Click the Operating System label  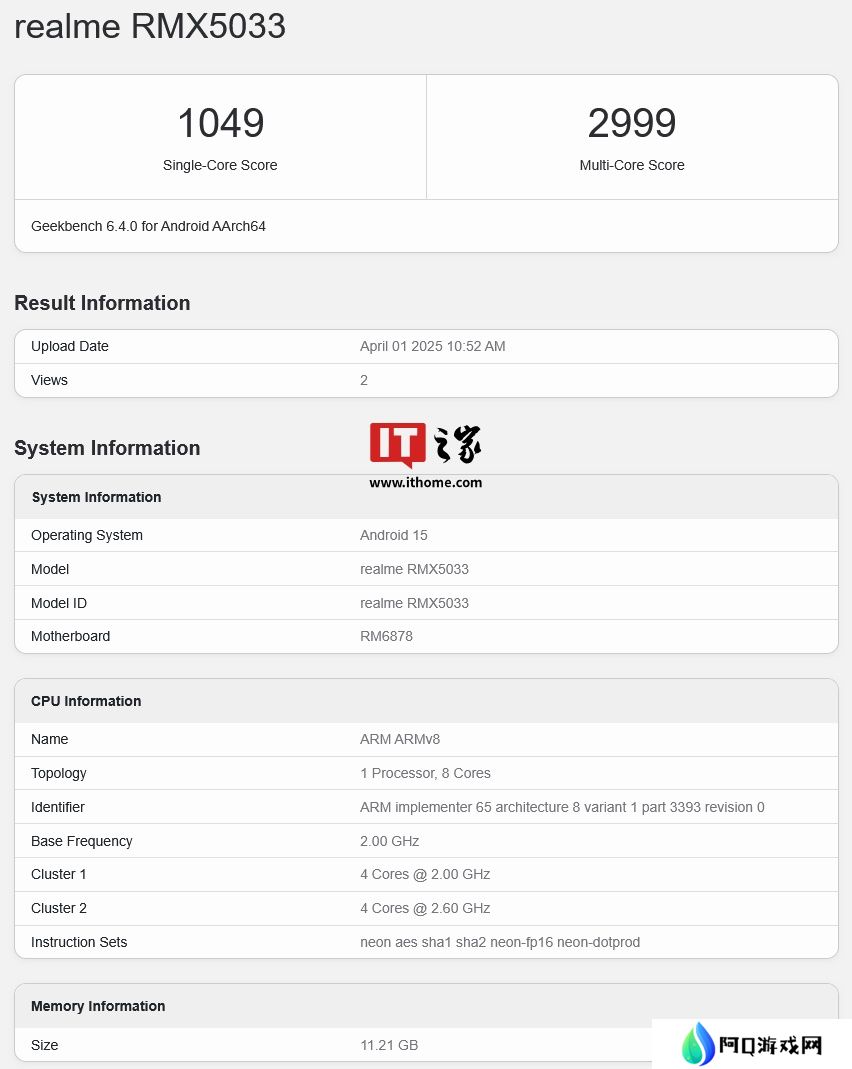[x=87, y=535]
